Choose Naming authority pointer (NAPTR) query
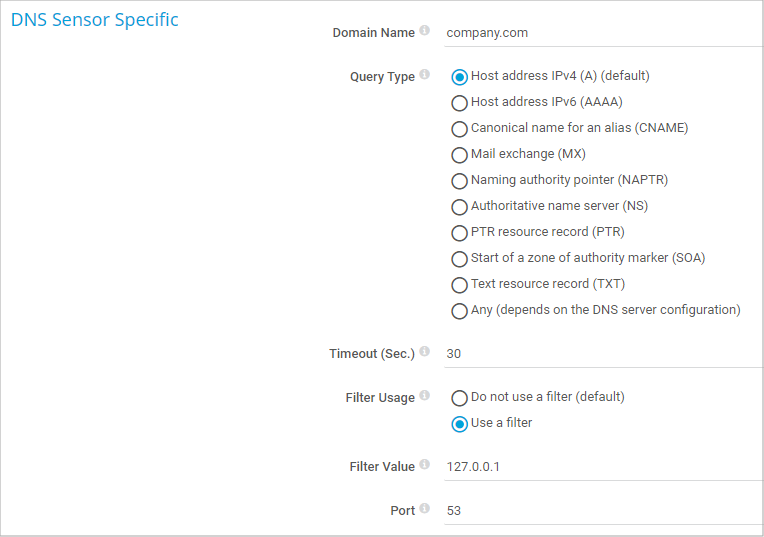This screenshot has height=537, width=764. pyautogui.click(x=460, y=180)
